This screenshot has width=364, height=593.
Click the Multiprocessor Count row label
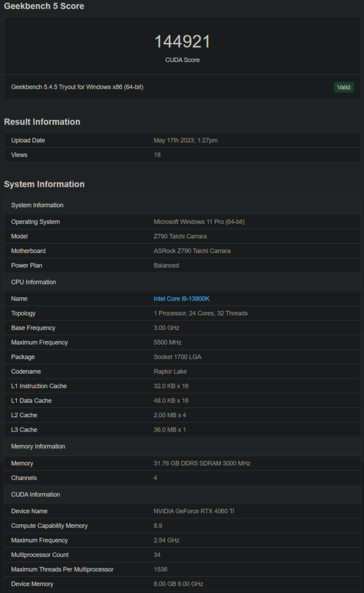tap(40, 555)
